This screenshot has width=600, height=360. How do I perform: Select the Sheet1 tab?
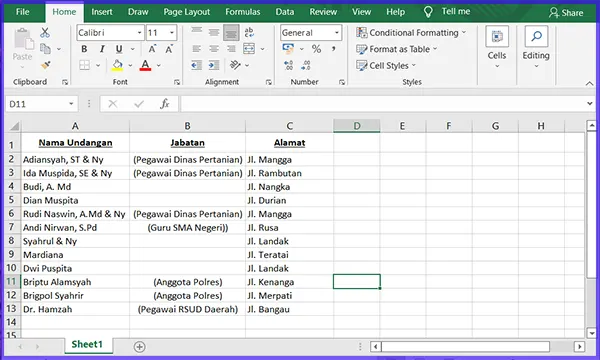(x=87, y=344)
